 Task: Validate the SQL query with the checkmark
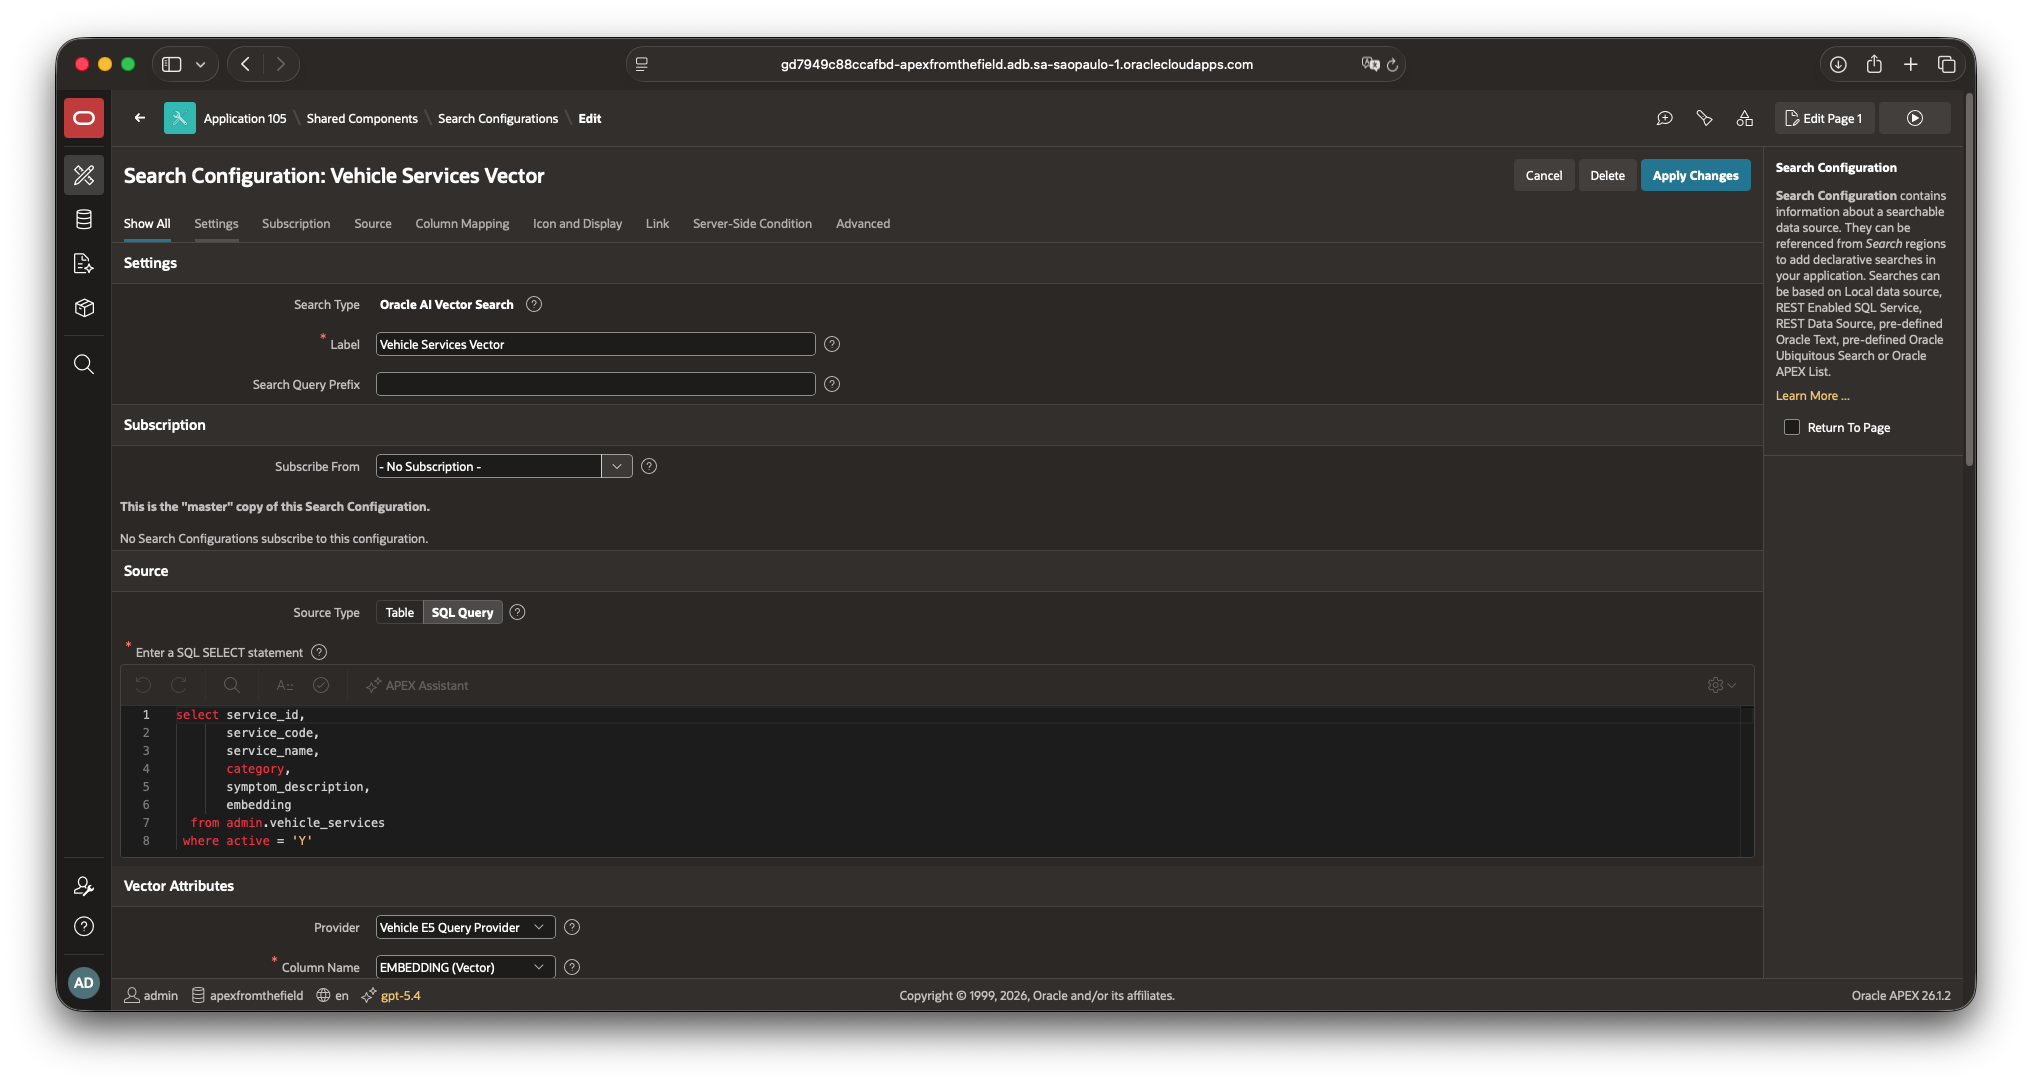click(x=321, y=685)
